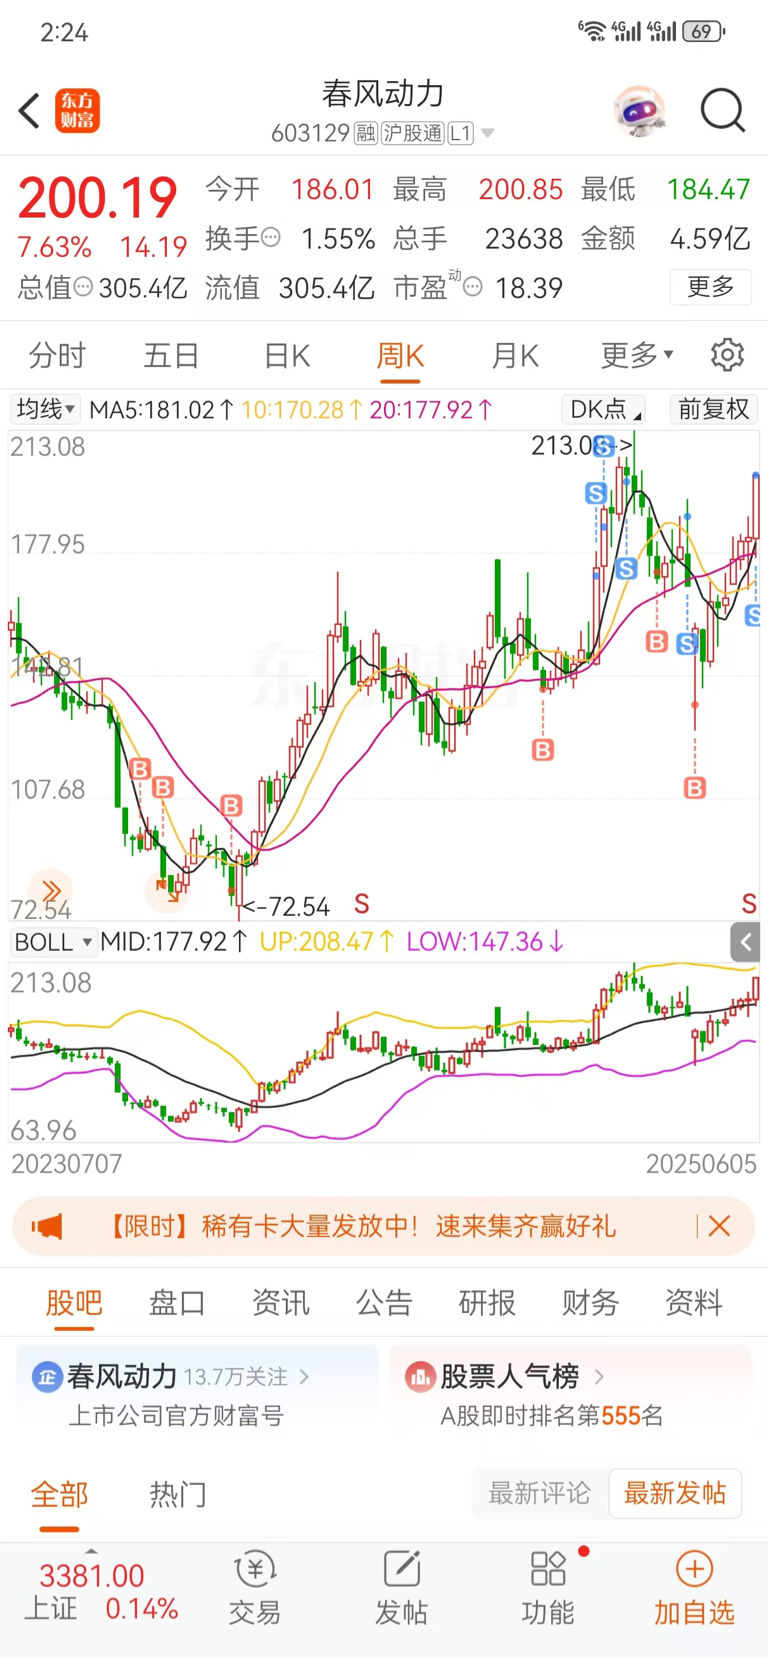This screenshot has width=768, height=1658.
Task: Tap the back arrow icon
Action: click(x=30, y=111)
